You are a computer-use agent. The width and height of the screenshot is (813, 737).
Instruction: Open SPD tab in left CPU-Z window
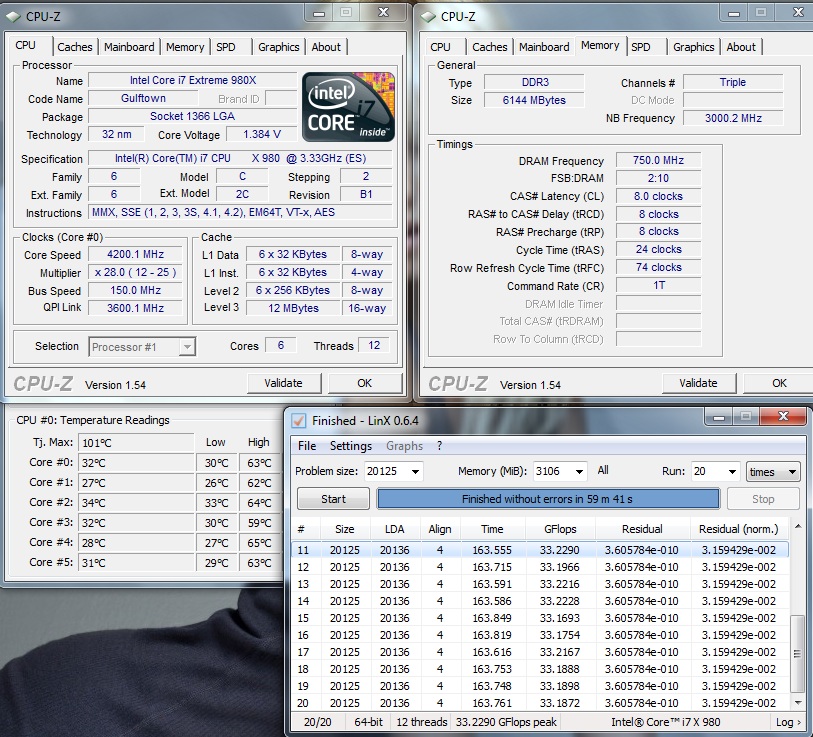click(226, 47)
